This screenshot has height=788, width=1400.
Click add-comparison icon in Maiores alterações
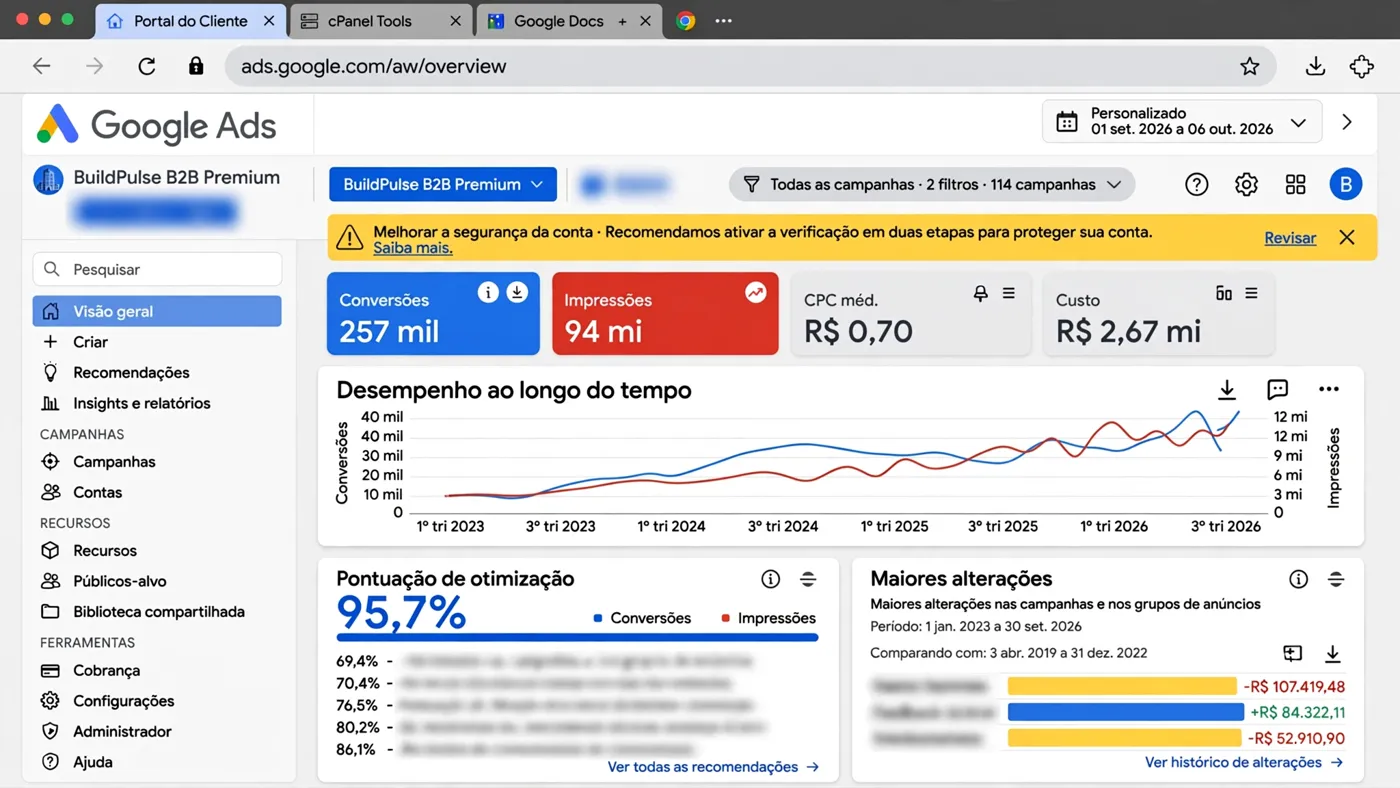coord(1293,654)
